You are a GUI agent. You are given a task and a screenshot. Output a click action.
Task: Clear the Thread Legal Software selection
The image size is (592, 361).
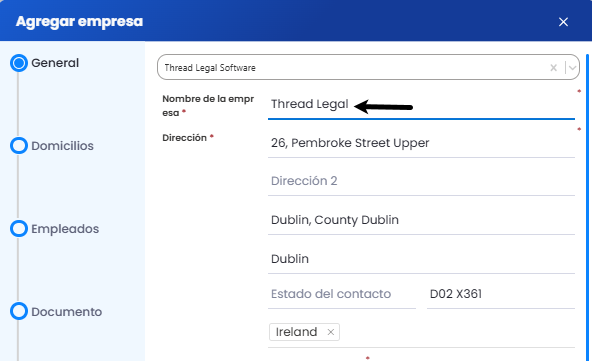point(553,68)
